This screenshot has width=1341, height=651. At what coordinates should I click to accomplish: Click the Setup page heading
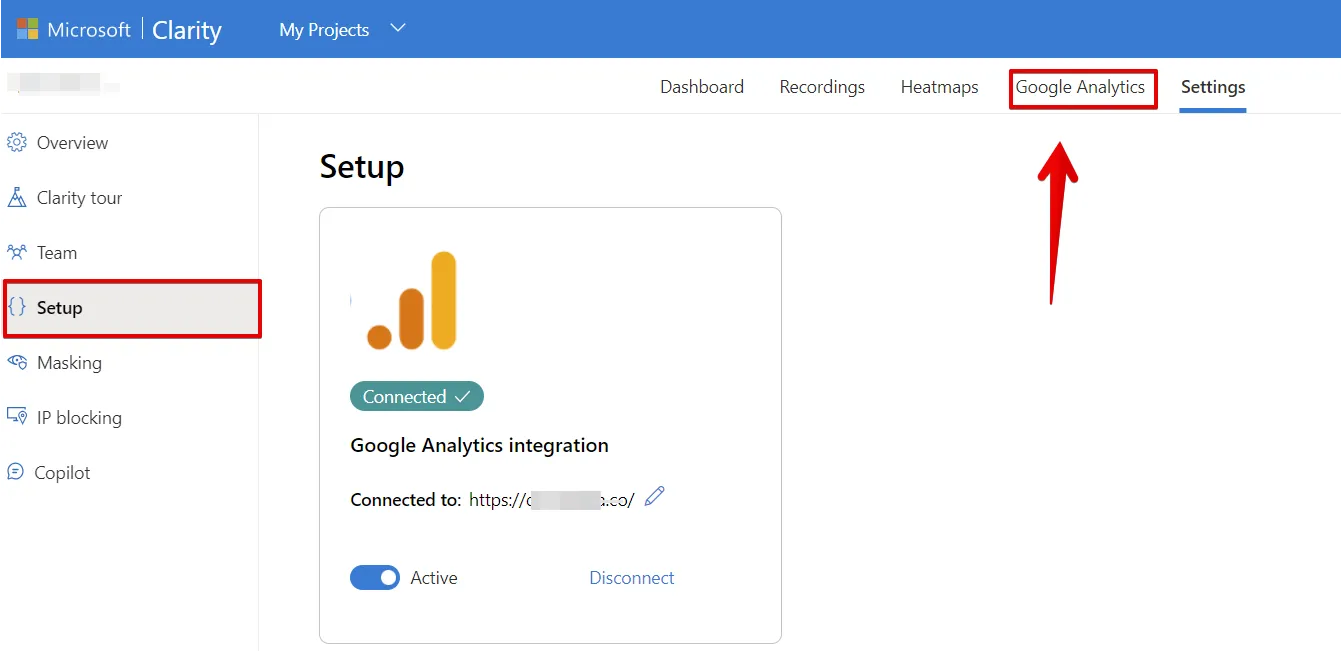[362, 166]
